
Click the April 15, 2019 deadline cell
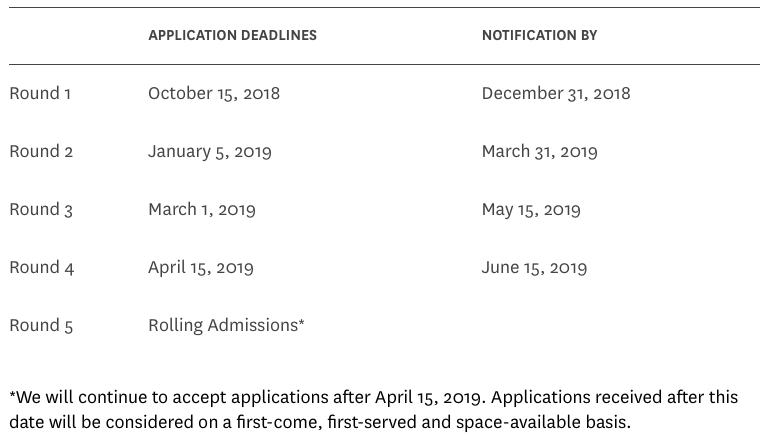point(201,267)
